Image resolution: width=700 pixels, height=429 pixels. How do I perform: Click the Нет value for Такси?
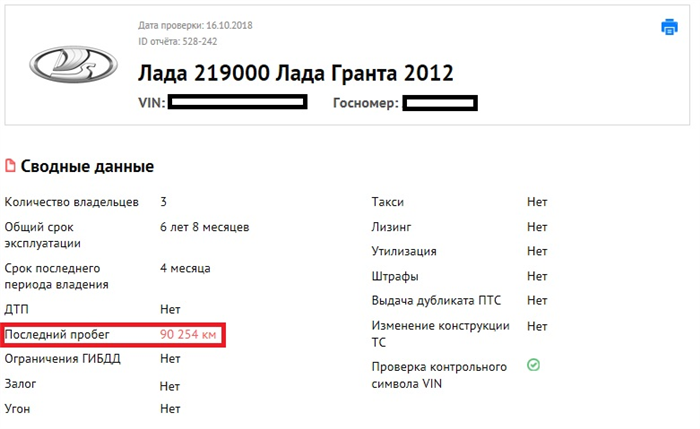point(537,202)
